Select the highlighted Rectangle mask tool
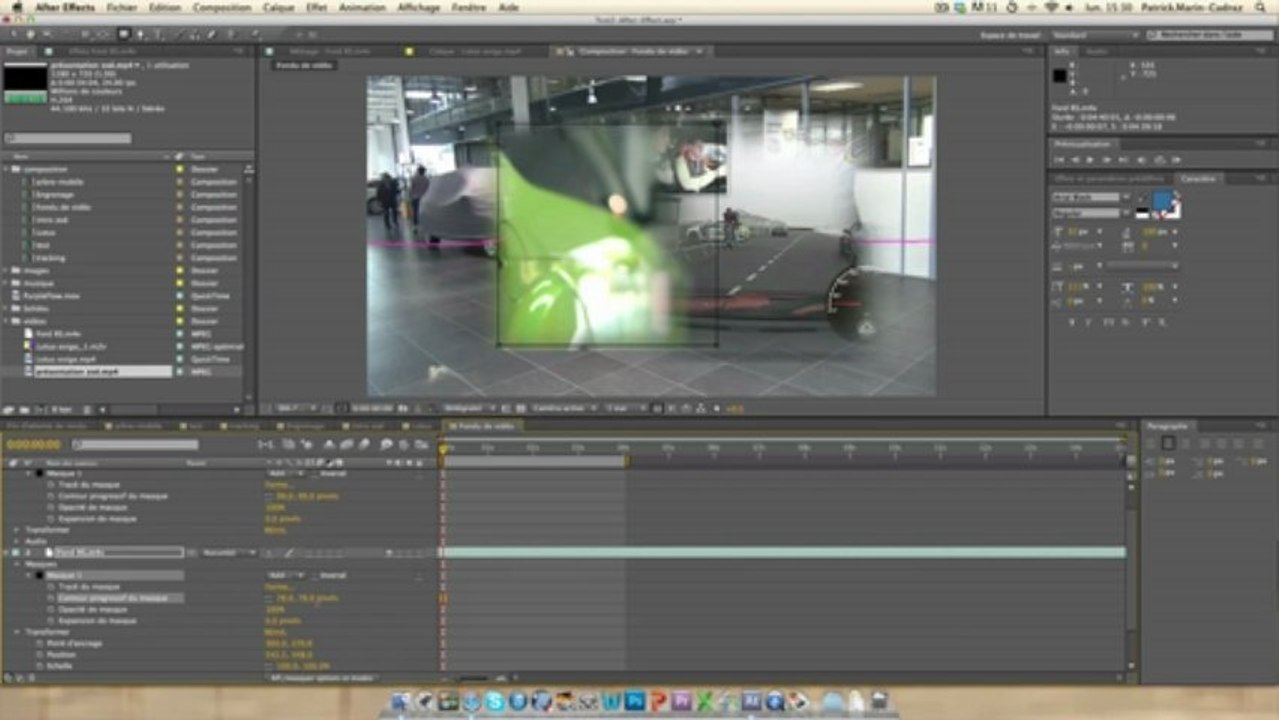Image resolution: width=1279 pixels, height=720 pixels. 124,34
